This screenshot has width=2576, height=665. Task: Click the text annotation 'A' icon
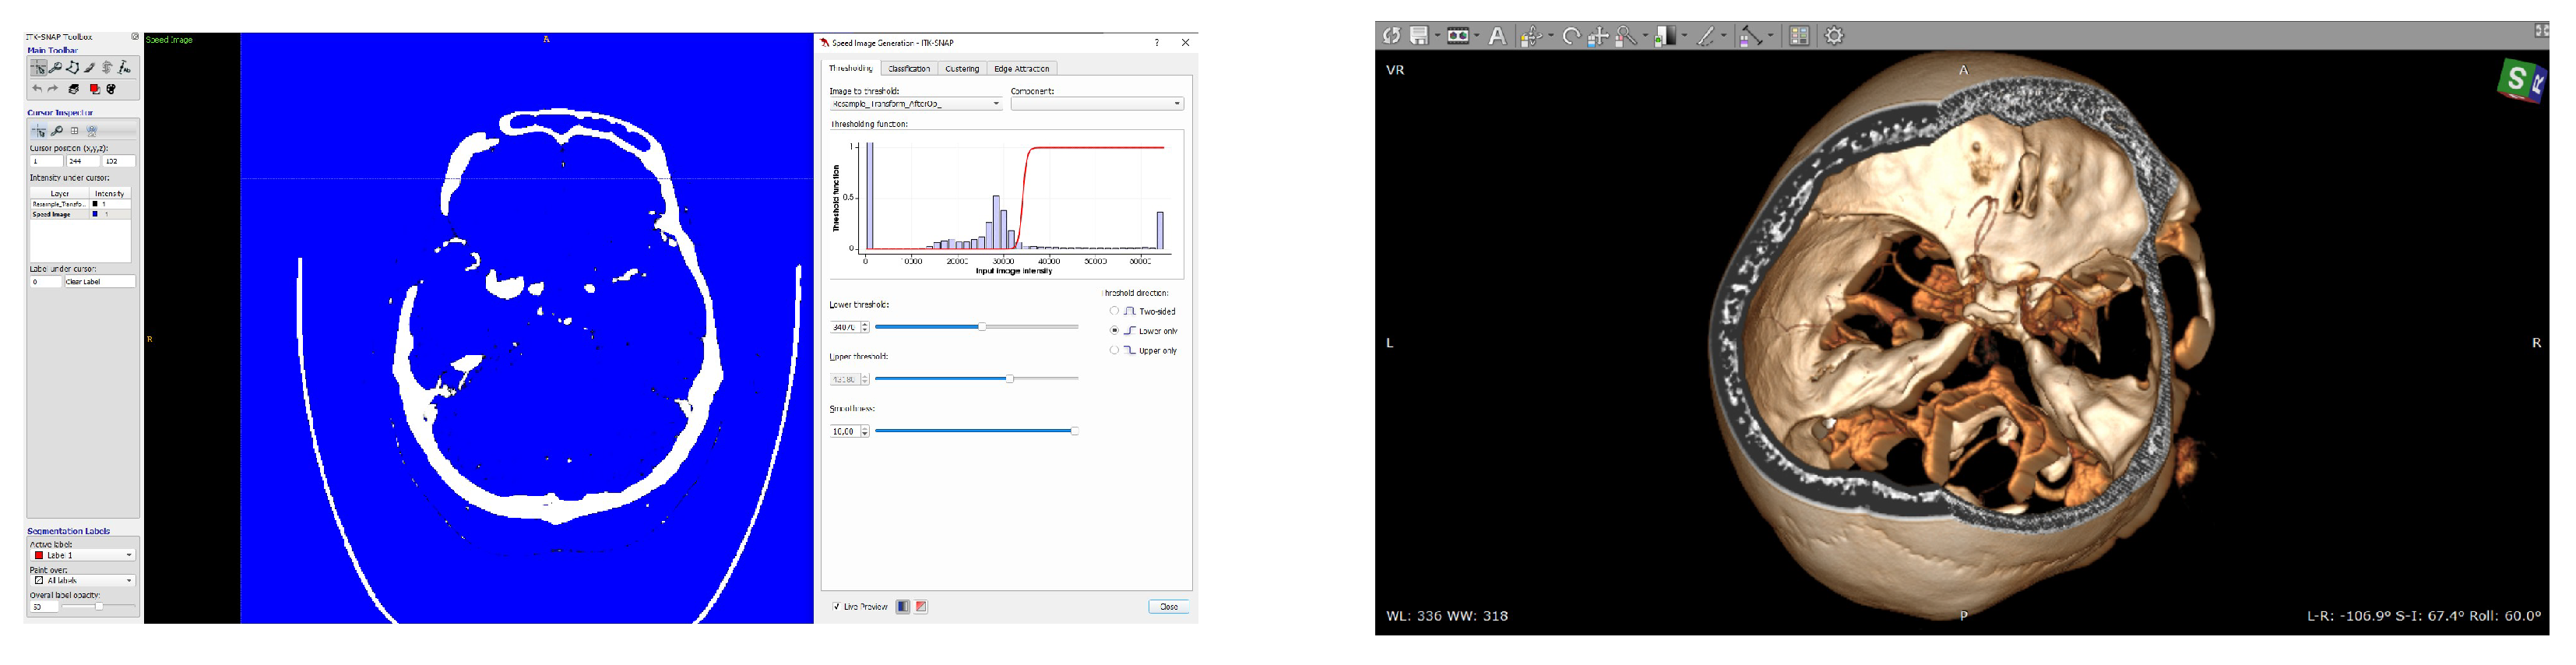pos(1496,36)
